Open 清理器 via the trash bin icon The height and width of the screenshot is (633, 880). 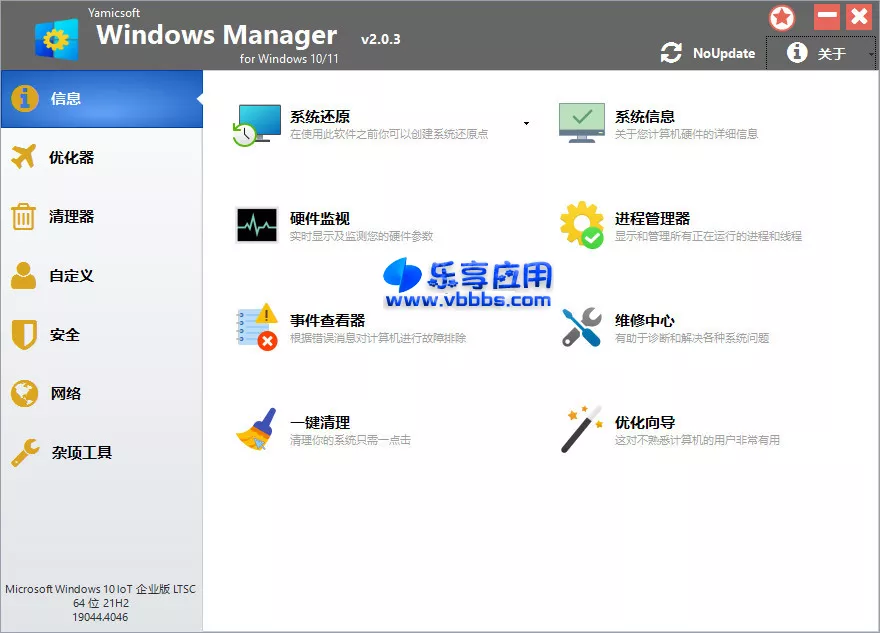click(x=22, y=216)
